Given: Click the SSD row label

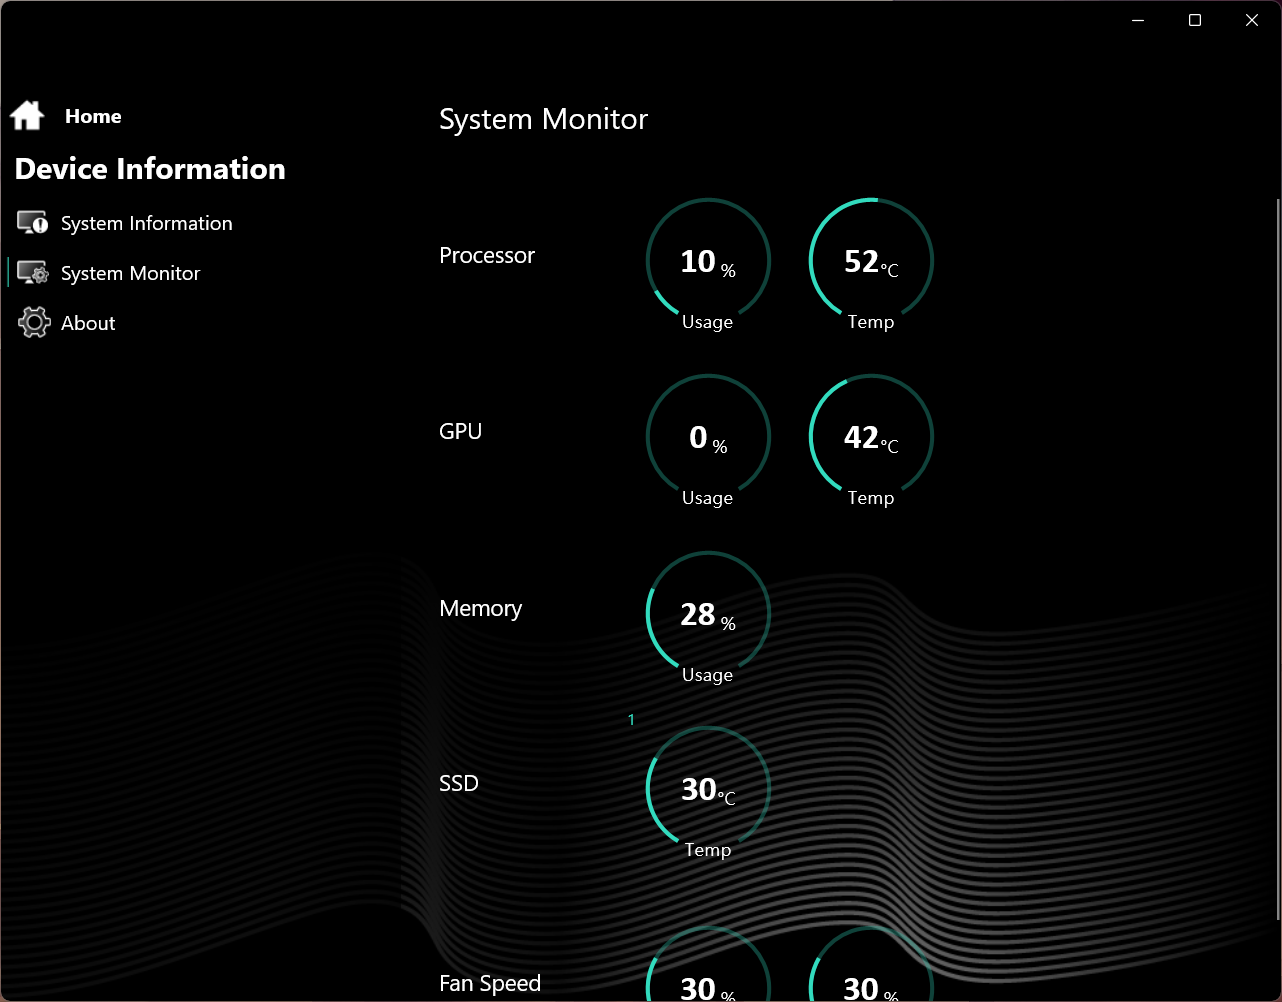Looking at the screenshot, I should coord(459,784).
